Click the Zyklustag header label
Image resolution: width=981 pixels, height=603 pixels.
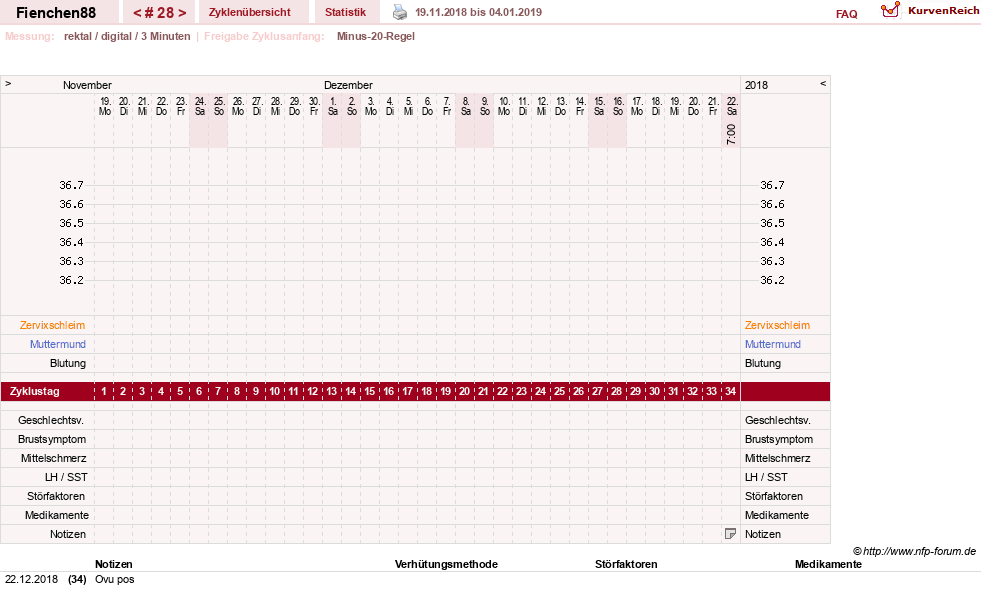pos(34,392)
